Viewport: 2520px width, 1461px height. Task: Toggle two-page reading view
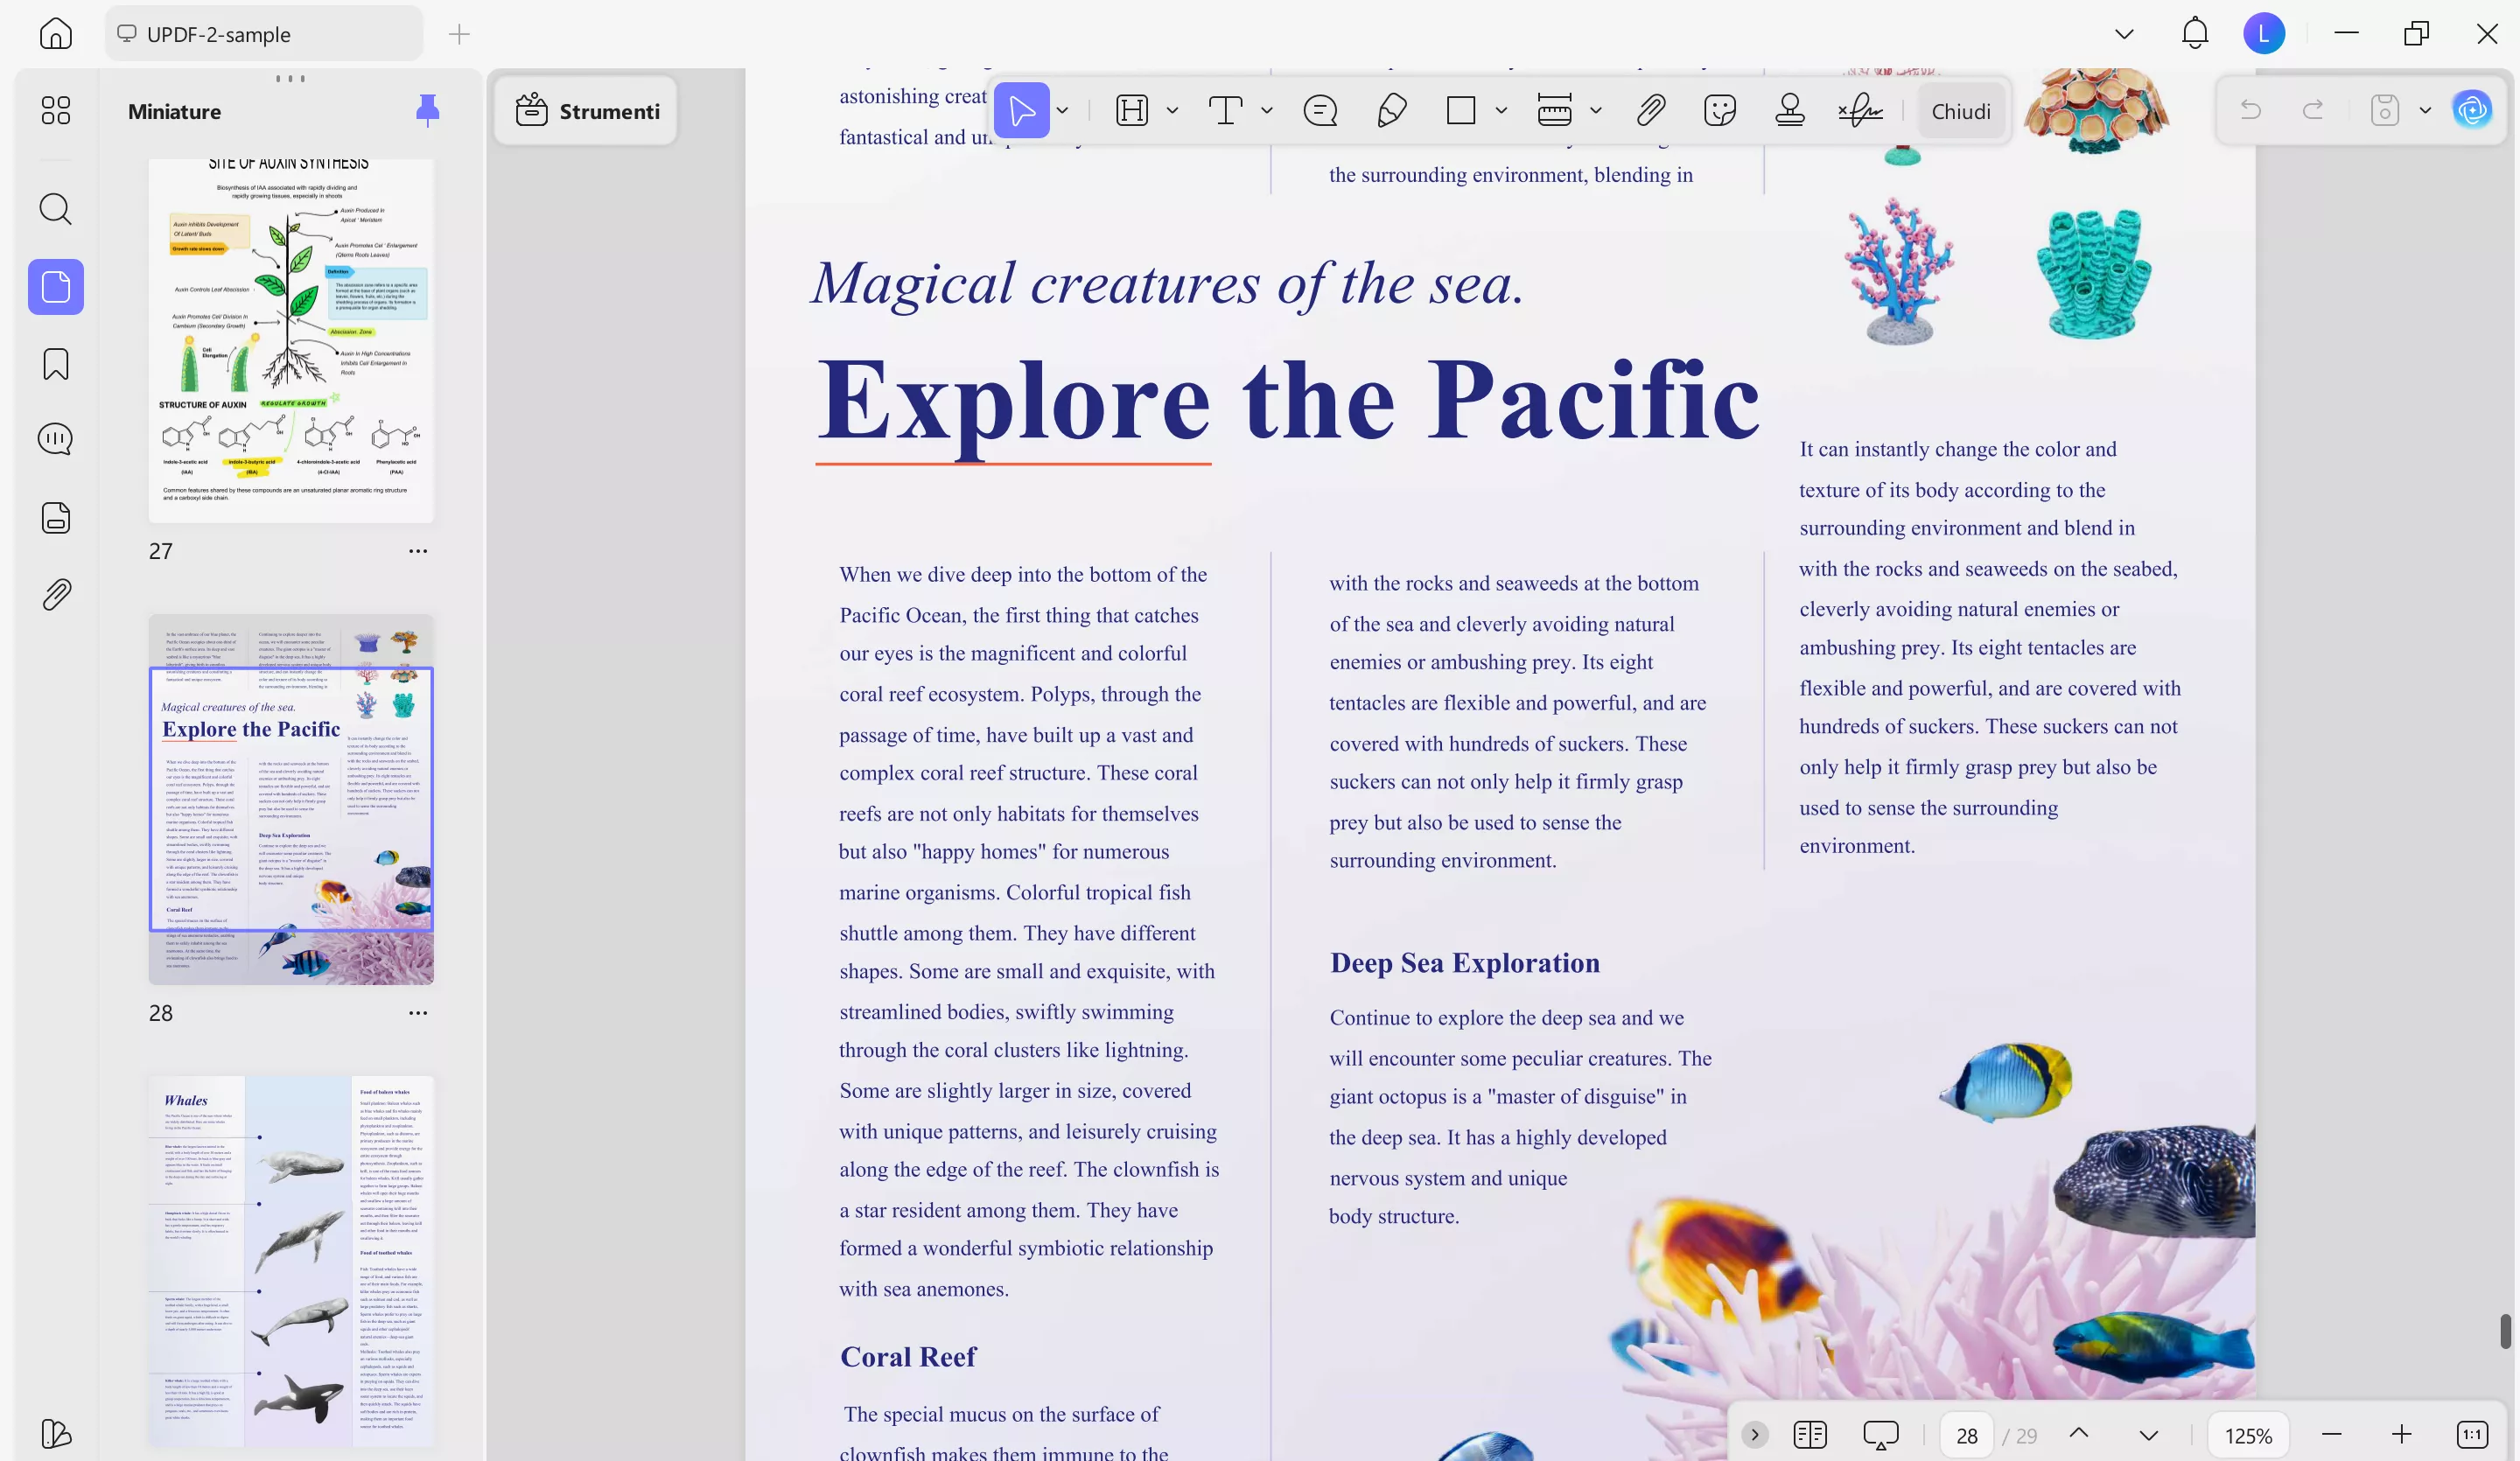[x=1810, y=1434]
